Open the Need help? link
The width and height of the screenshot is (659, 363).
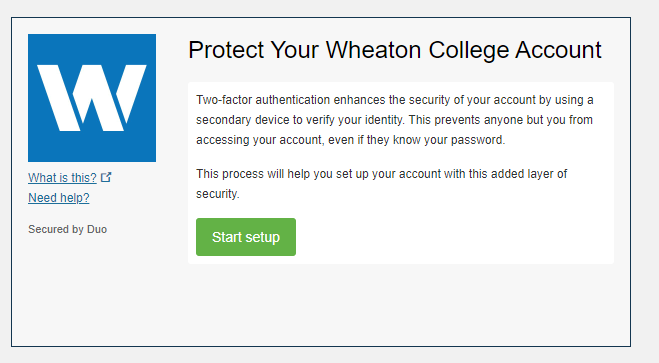pyautogui.click(x=59, y=197)
